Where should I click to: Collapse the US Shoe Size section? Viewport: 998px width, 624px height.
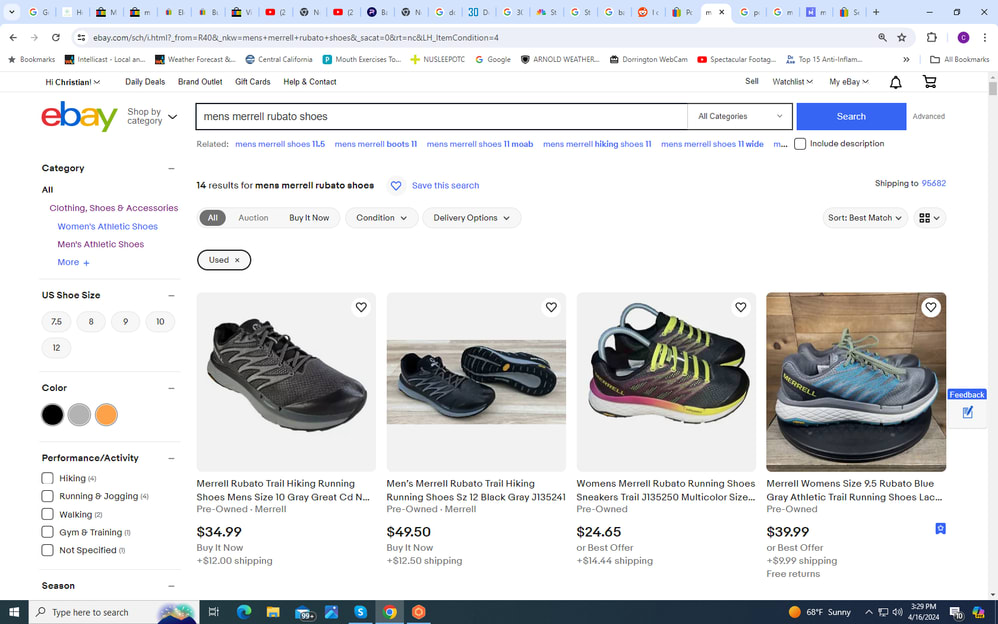[x=171, y=295]
